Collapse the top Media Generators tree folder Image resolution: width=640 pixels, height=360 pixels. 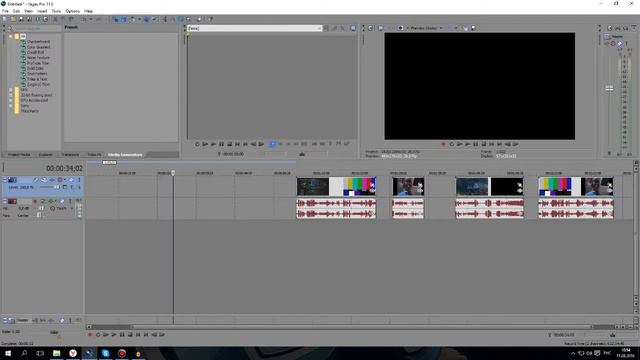point(11,36)
